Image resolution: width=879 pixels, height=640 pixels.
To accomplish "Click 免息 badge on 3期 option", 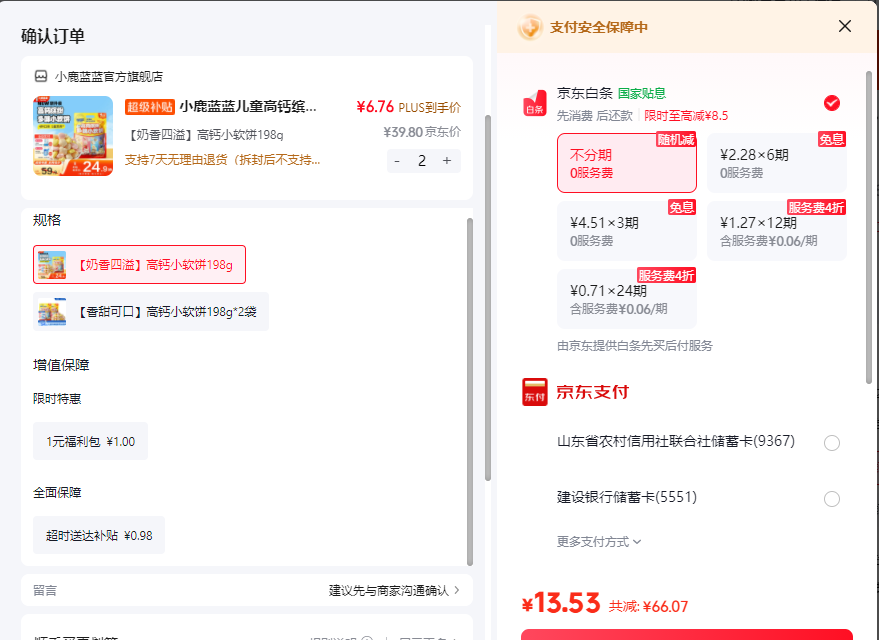I will point(682,208).
